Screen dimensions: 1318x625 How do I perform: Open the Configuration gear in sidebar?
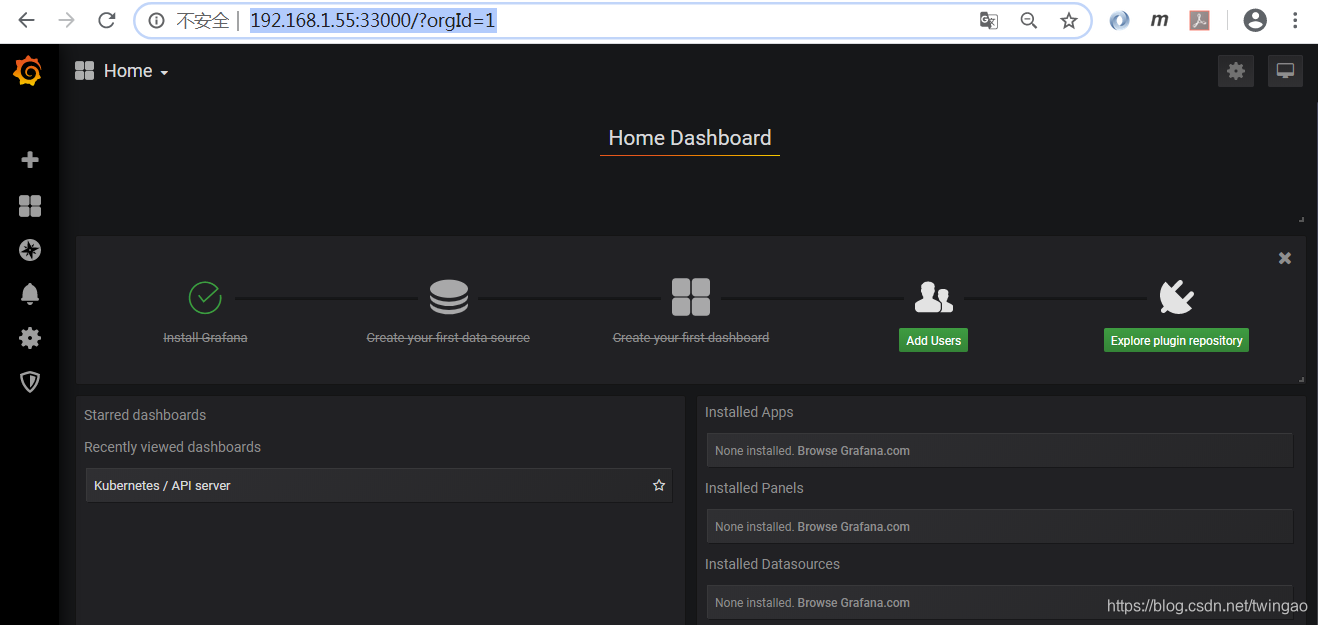[30, 338]
